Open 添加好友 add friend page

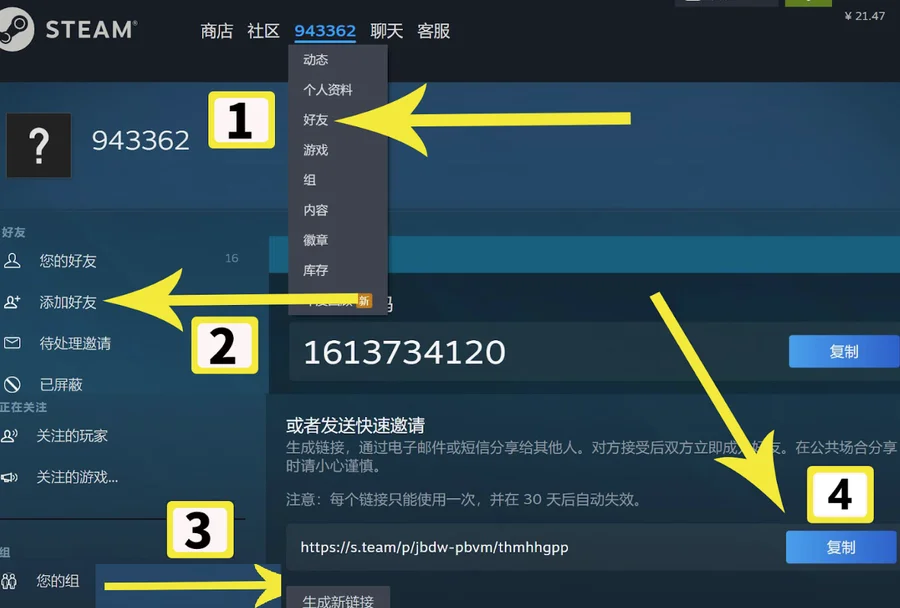pos(68,302)
